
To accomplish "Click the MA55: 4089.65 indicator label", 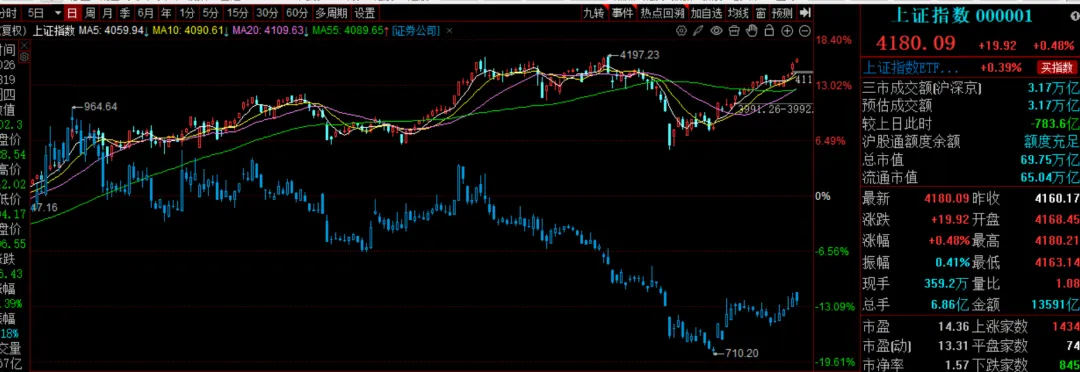I will click(349, 31).
